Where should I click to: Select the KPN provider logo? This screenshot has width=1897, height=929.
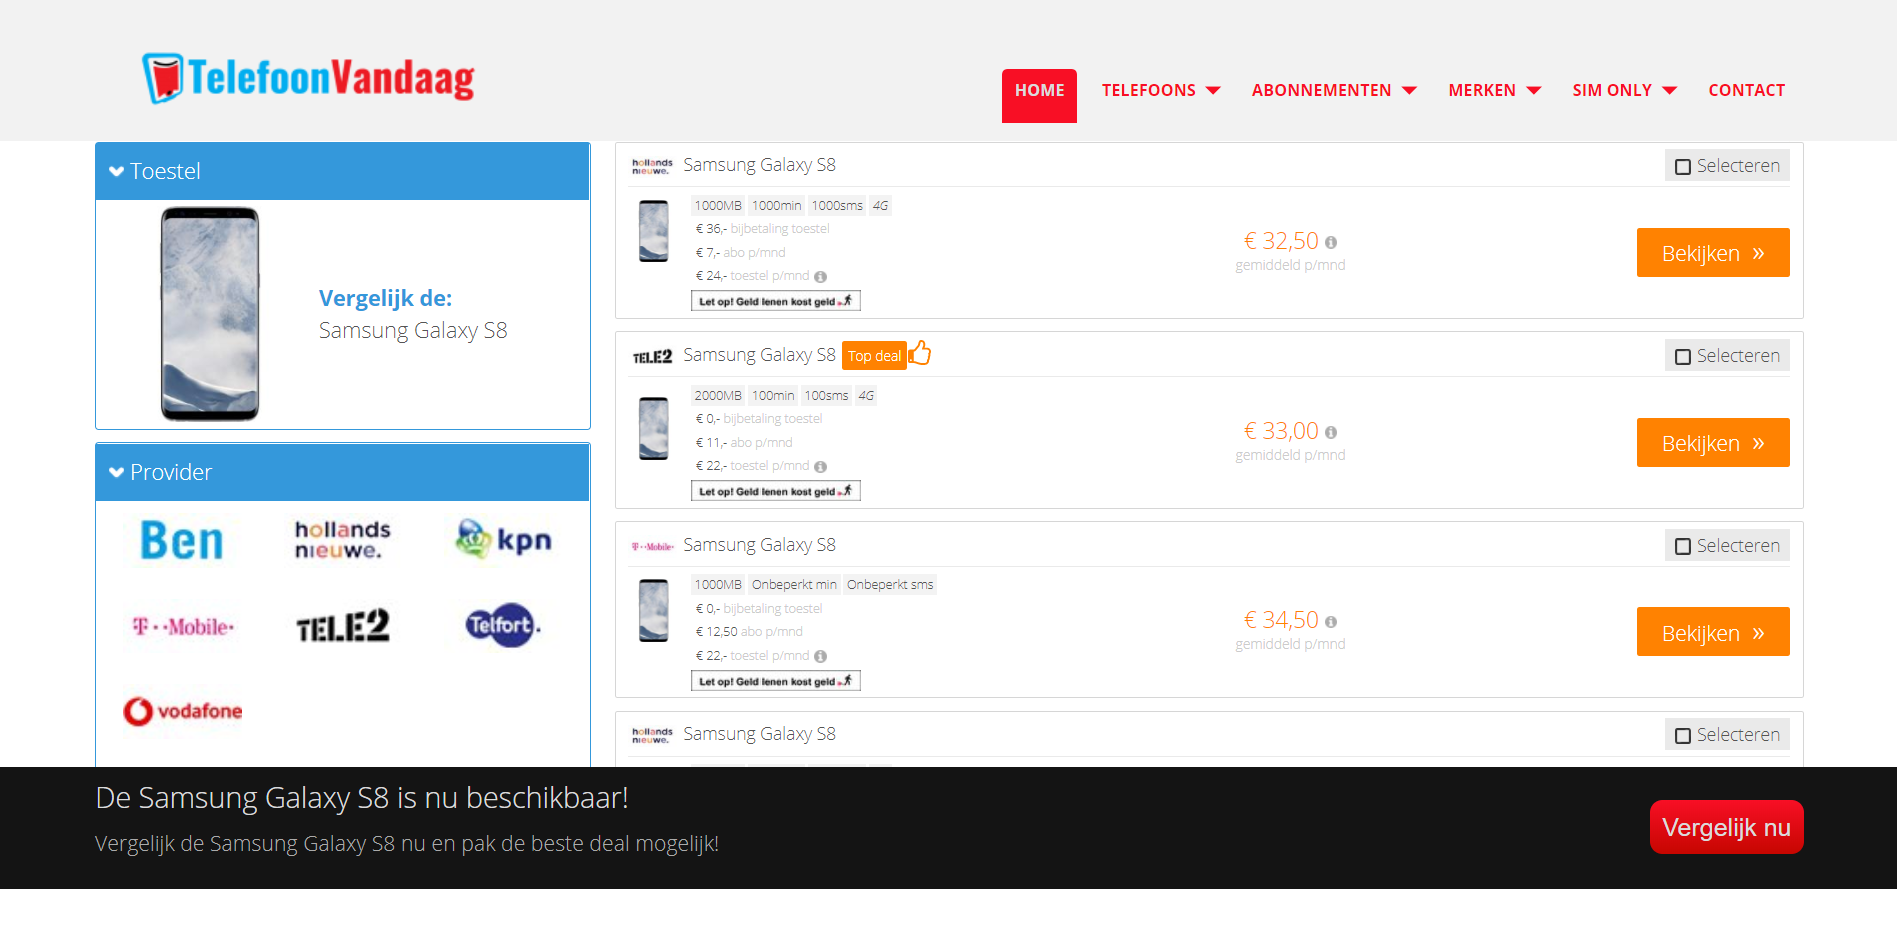503,540
